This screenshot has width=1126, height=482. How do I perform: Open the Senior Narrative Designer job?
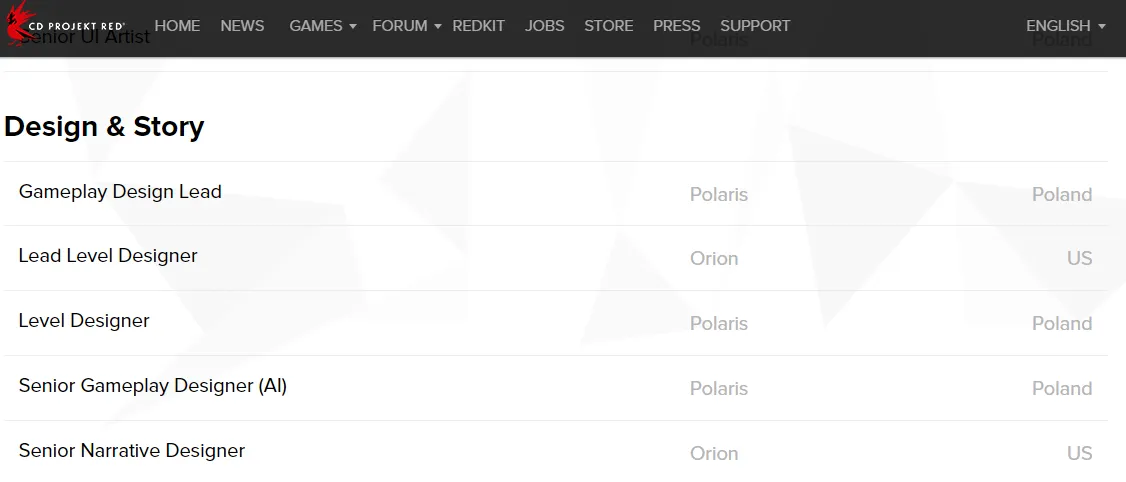pyautogui.click(x=556, y=451)
